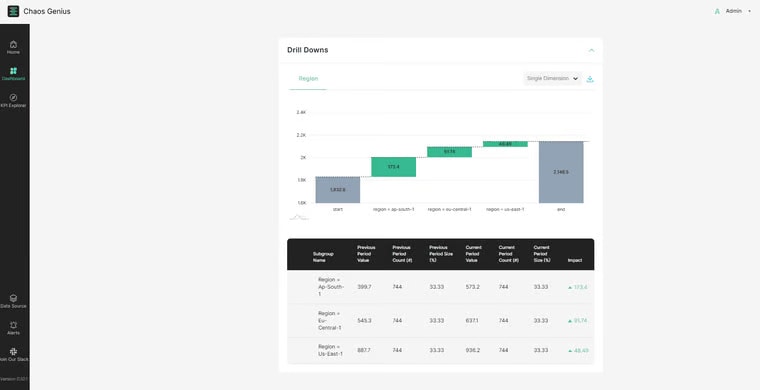Click the region = us-east-1 axis label
Screen dimensions: 760x390
pos(505,209)
